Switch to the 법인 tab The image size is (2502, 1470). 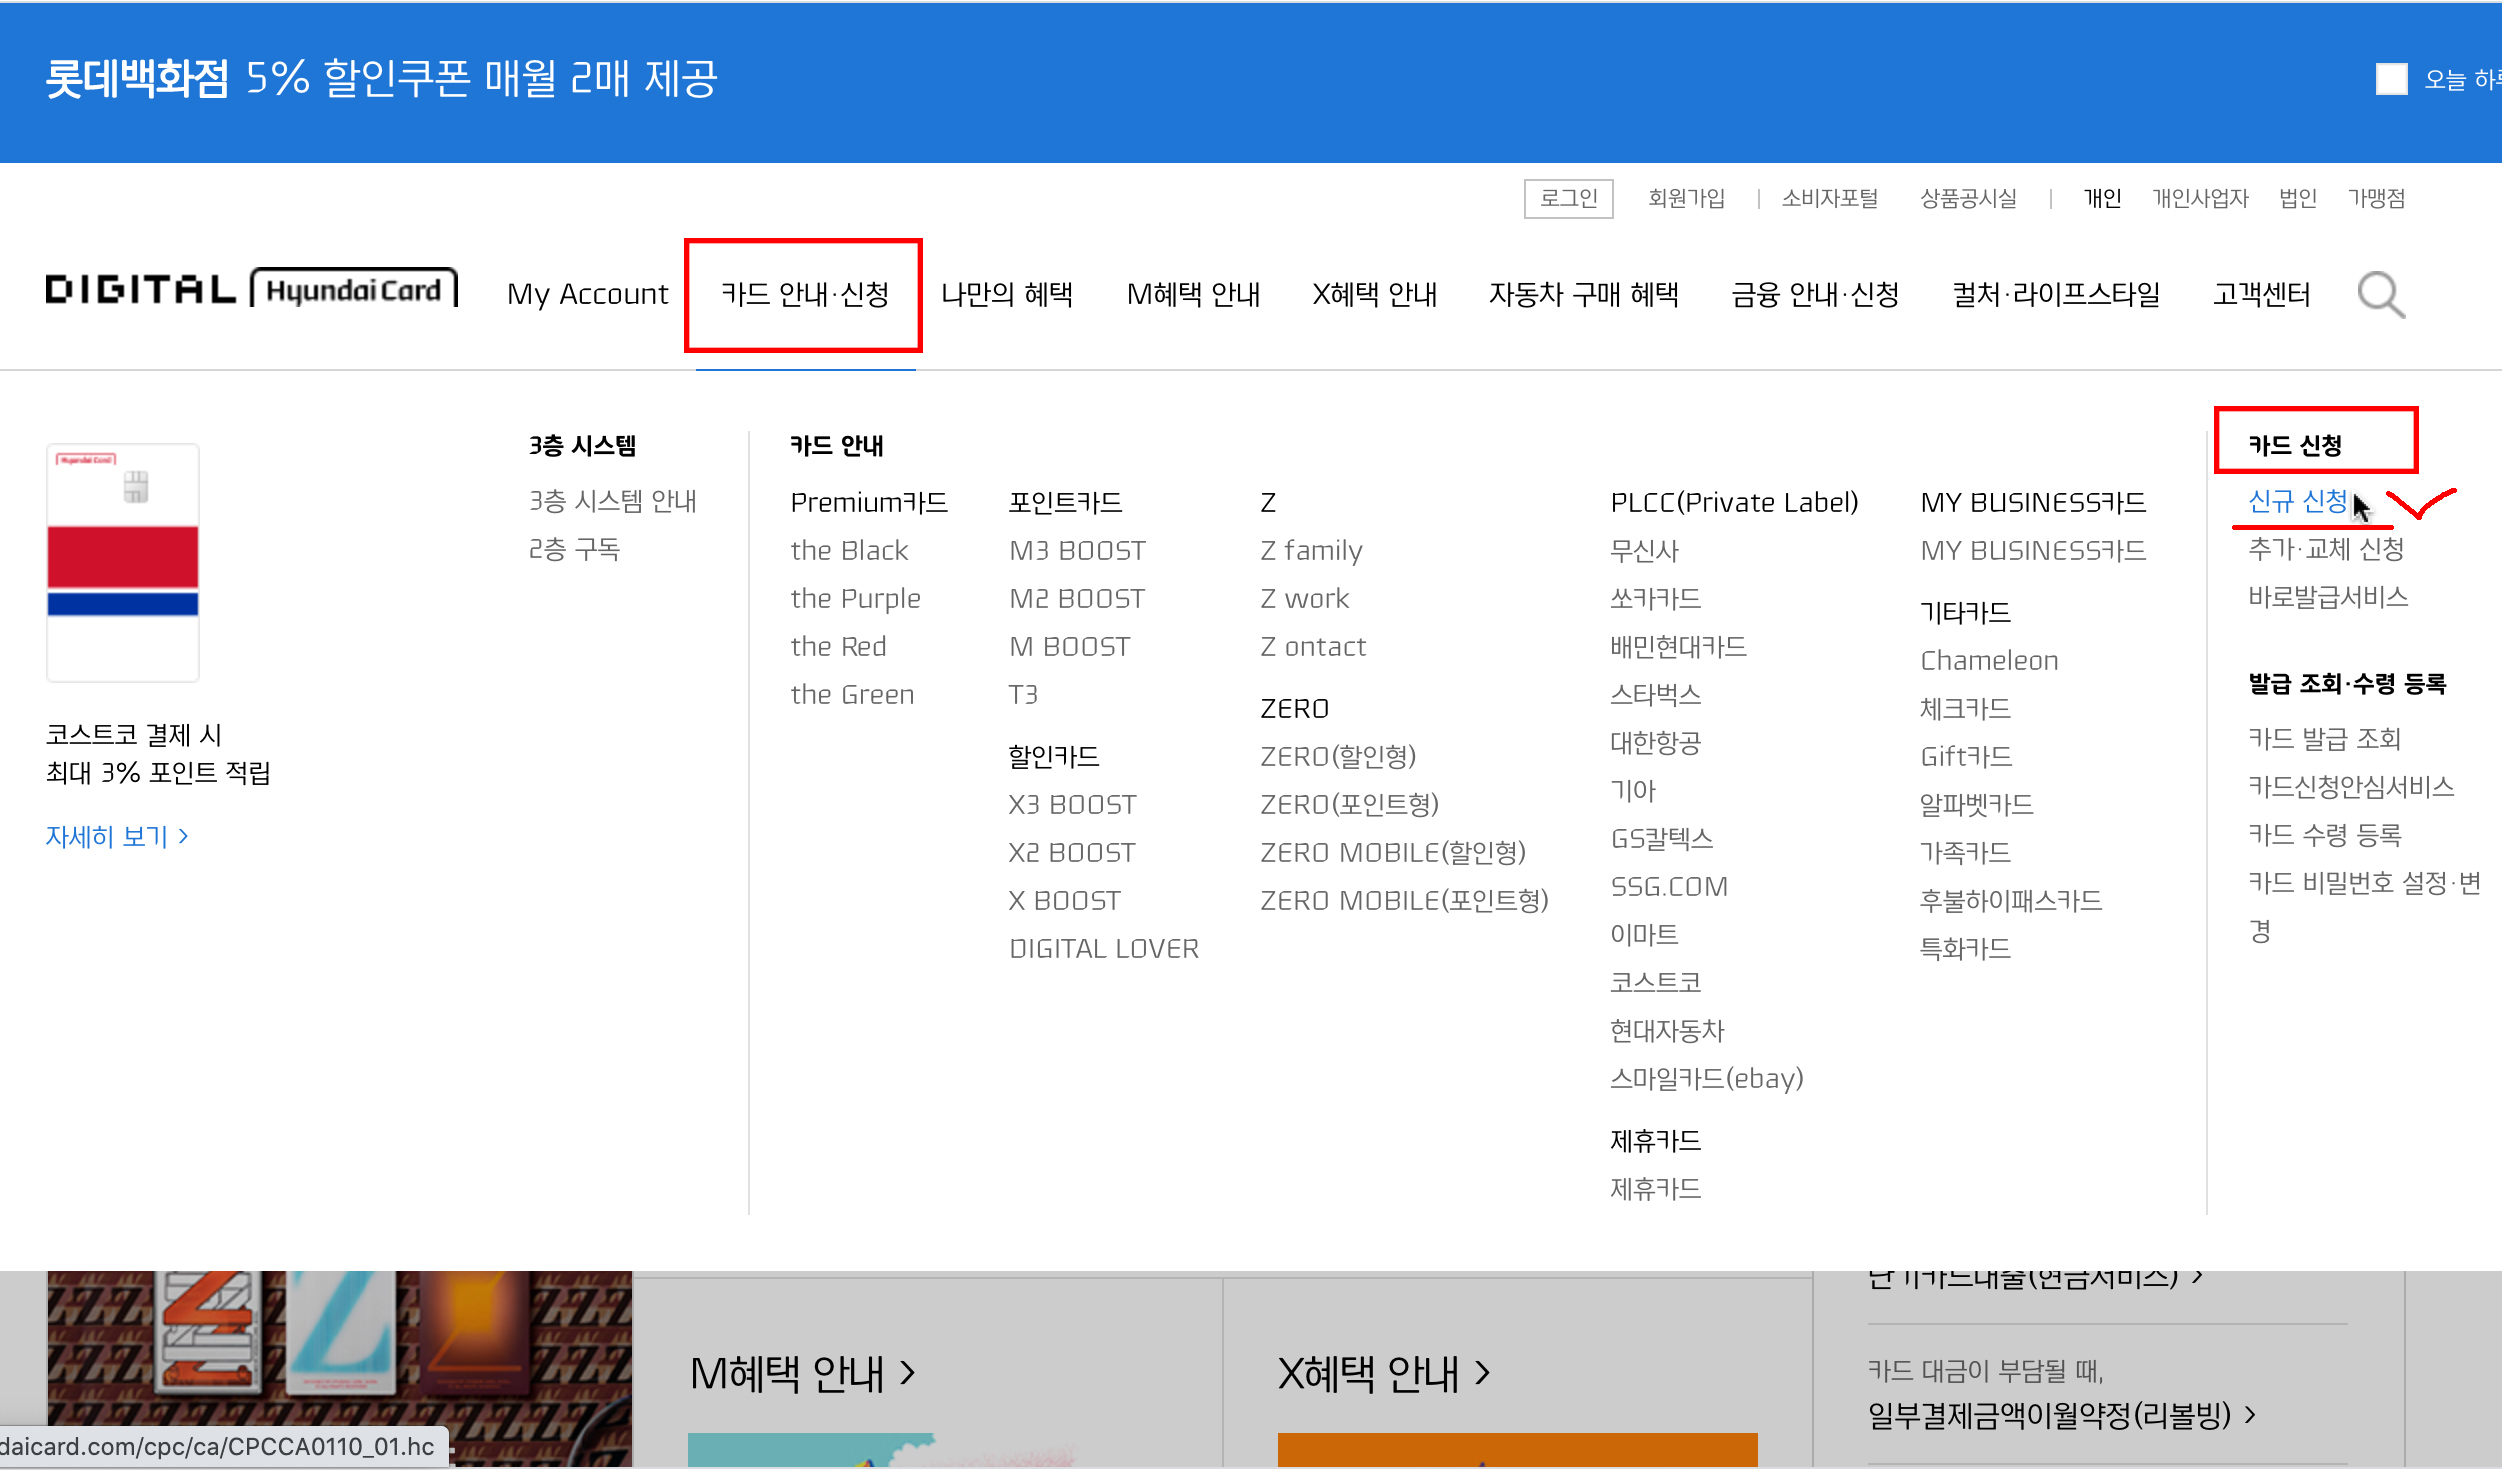[x=2297, y=198]
